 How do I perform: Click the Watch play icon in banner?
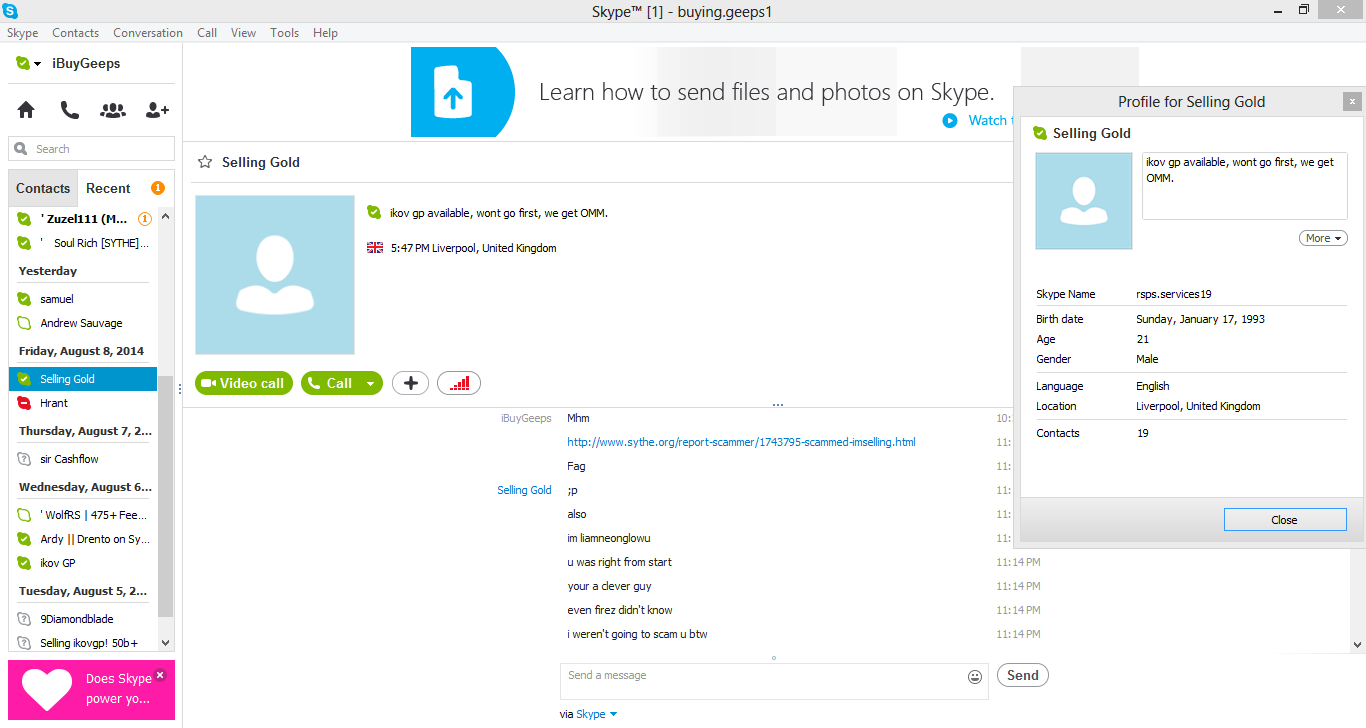[950, 120]
